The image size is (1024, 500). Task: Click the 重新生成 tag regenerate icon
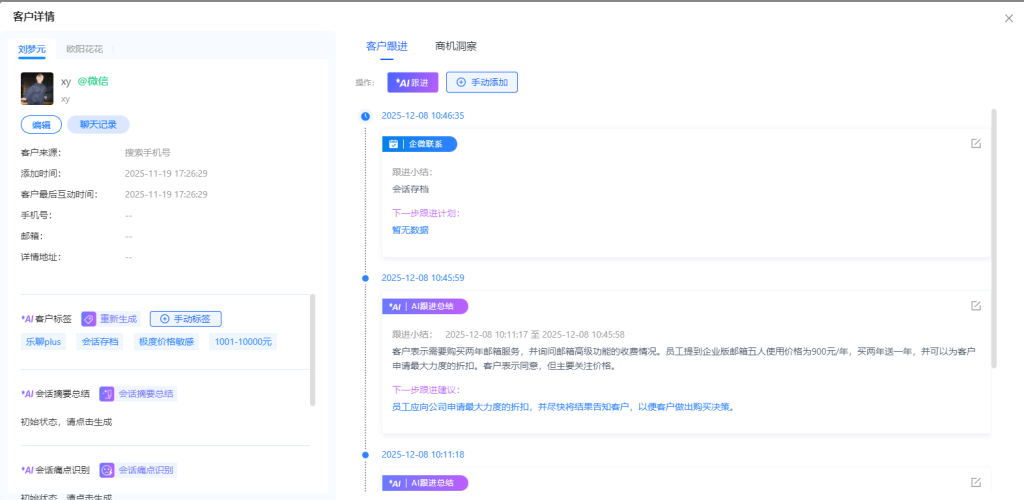[x=89, y=319]
